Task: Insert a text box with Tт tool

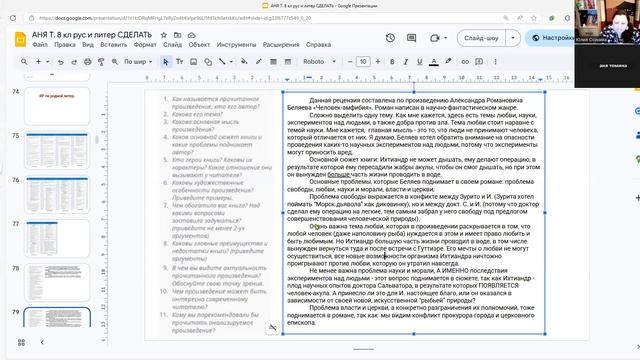Action: point(180,62)
